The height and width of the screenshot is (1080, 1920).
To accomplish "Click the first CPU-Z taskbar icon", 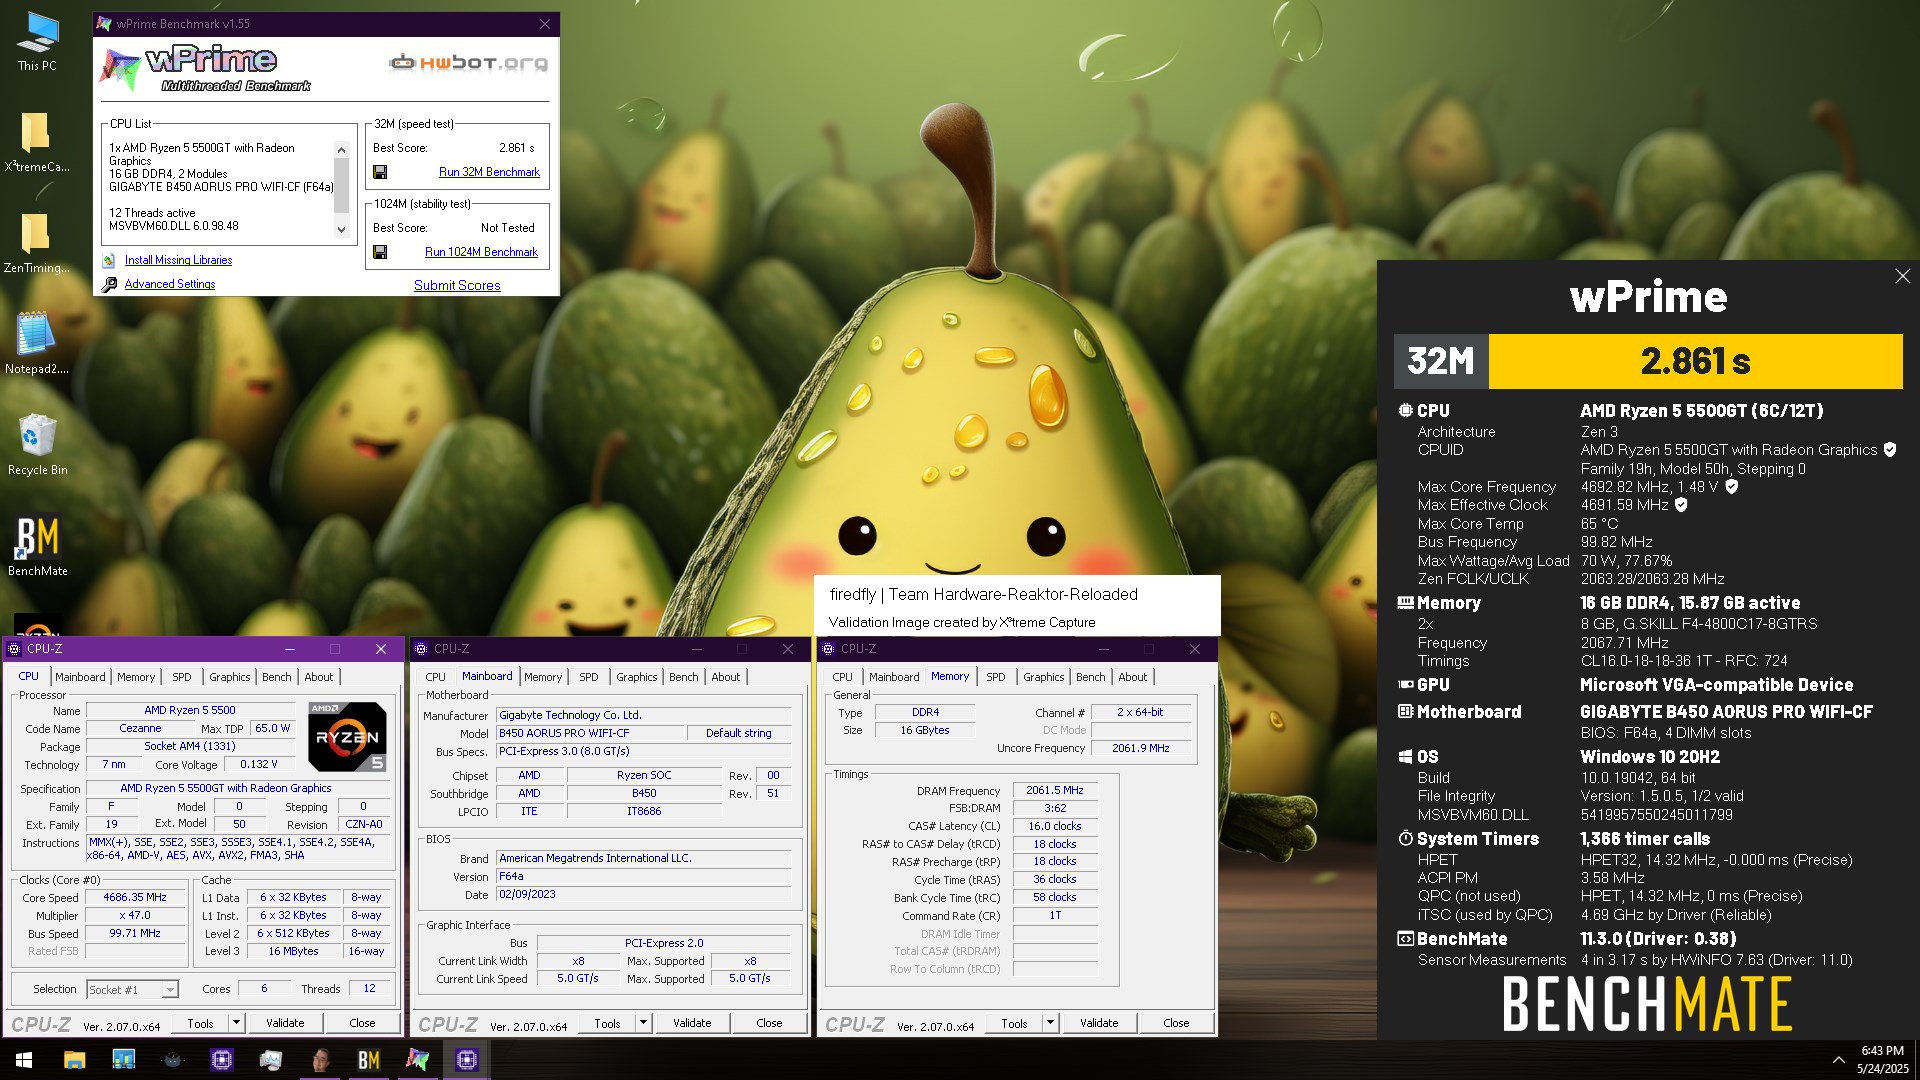I will (222, 1060).
